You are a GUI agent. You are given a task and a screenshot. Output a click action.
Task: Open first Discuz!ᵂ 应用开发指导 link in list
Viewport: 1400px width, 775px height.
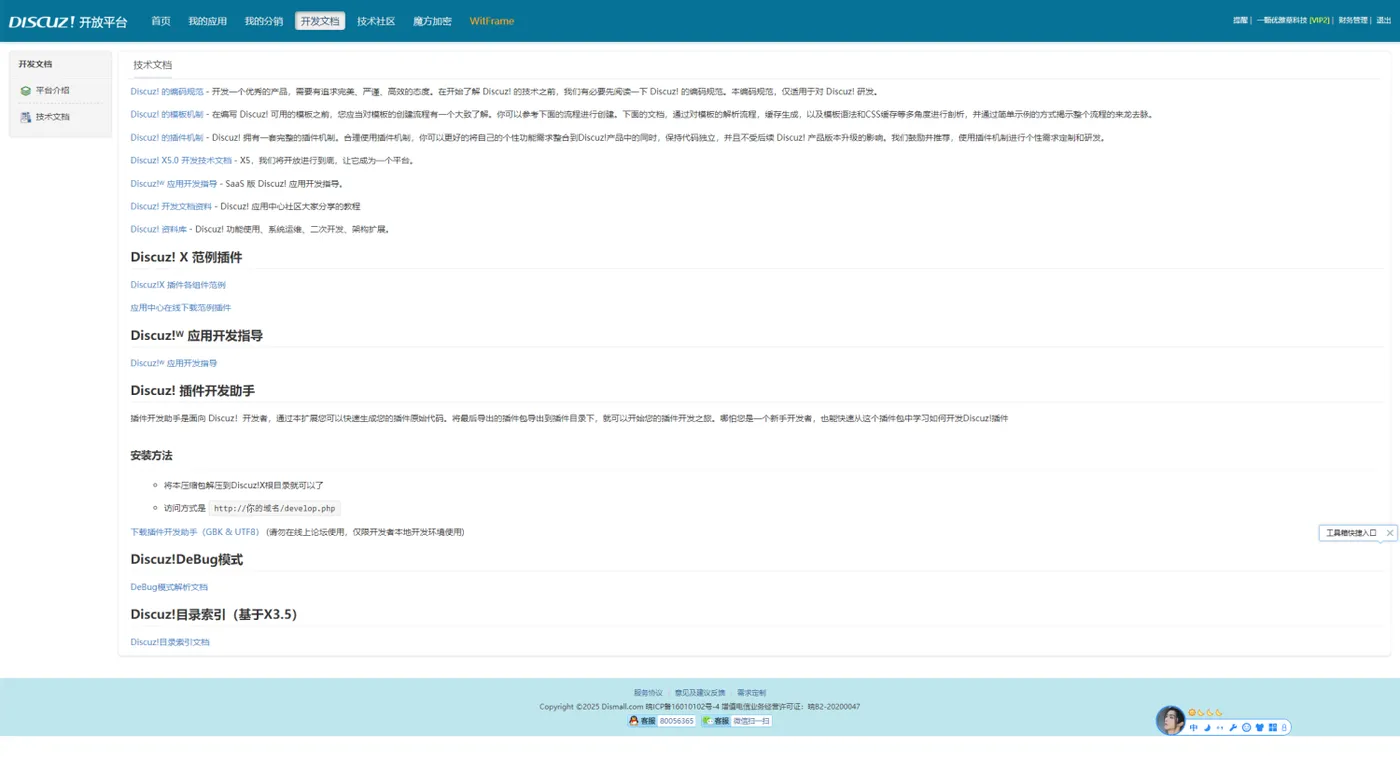174,183
